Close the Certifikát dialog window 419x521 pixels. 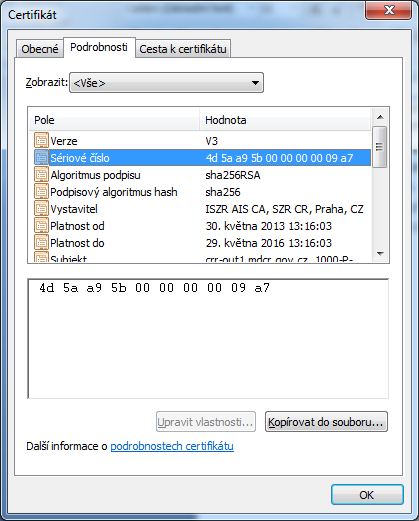click(389, 10)
